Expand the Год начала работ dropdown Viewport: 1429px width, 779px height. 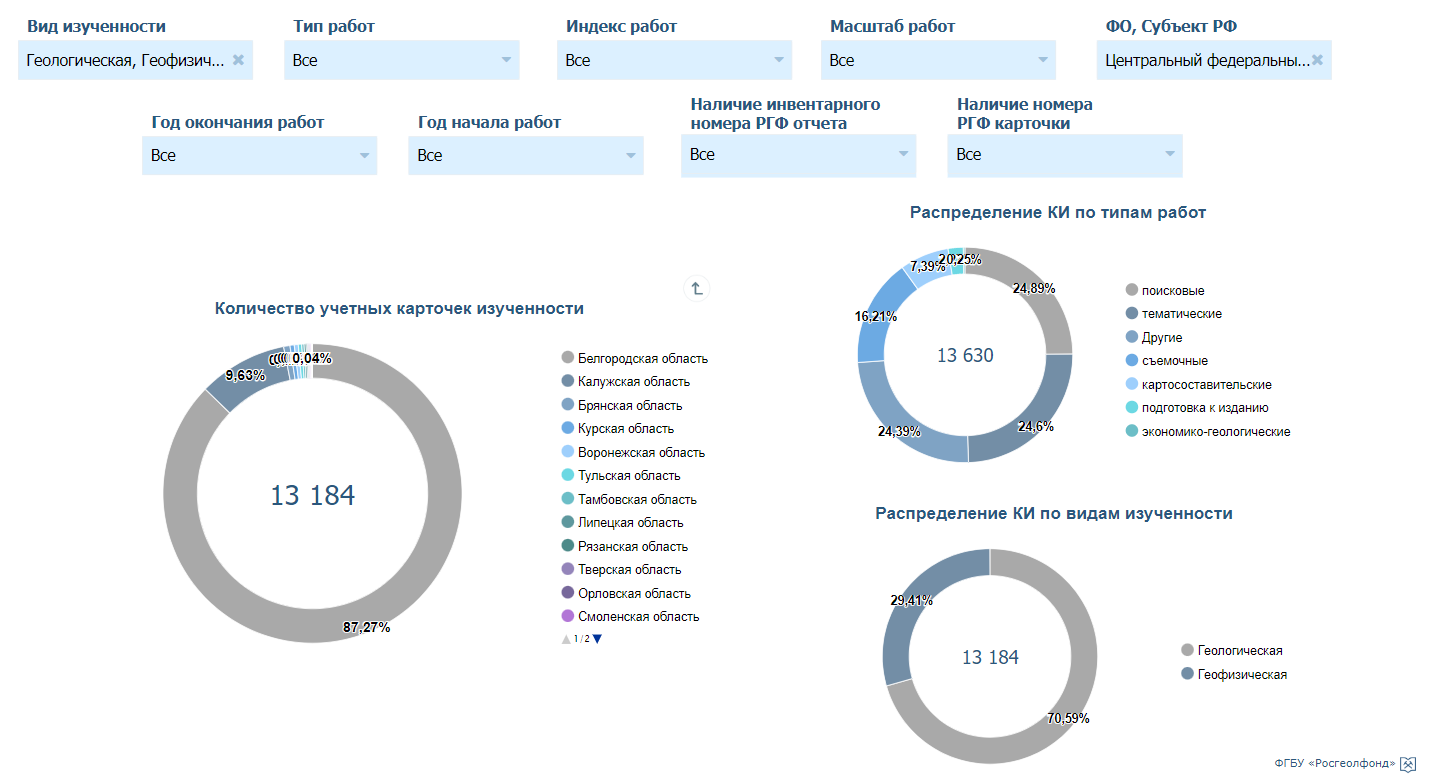click(x=526, y=155)
